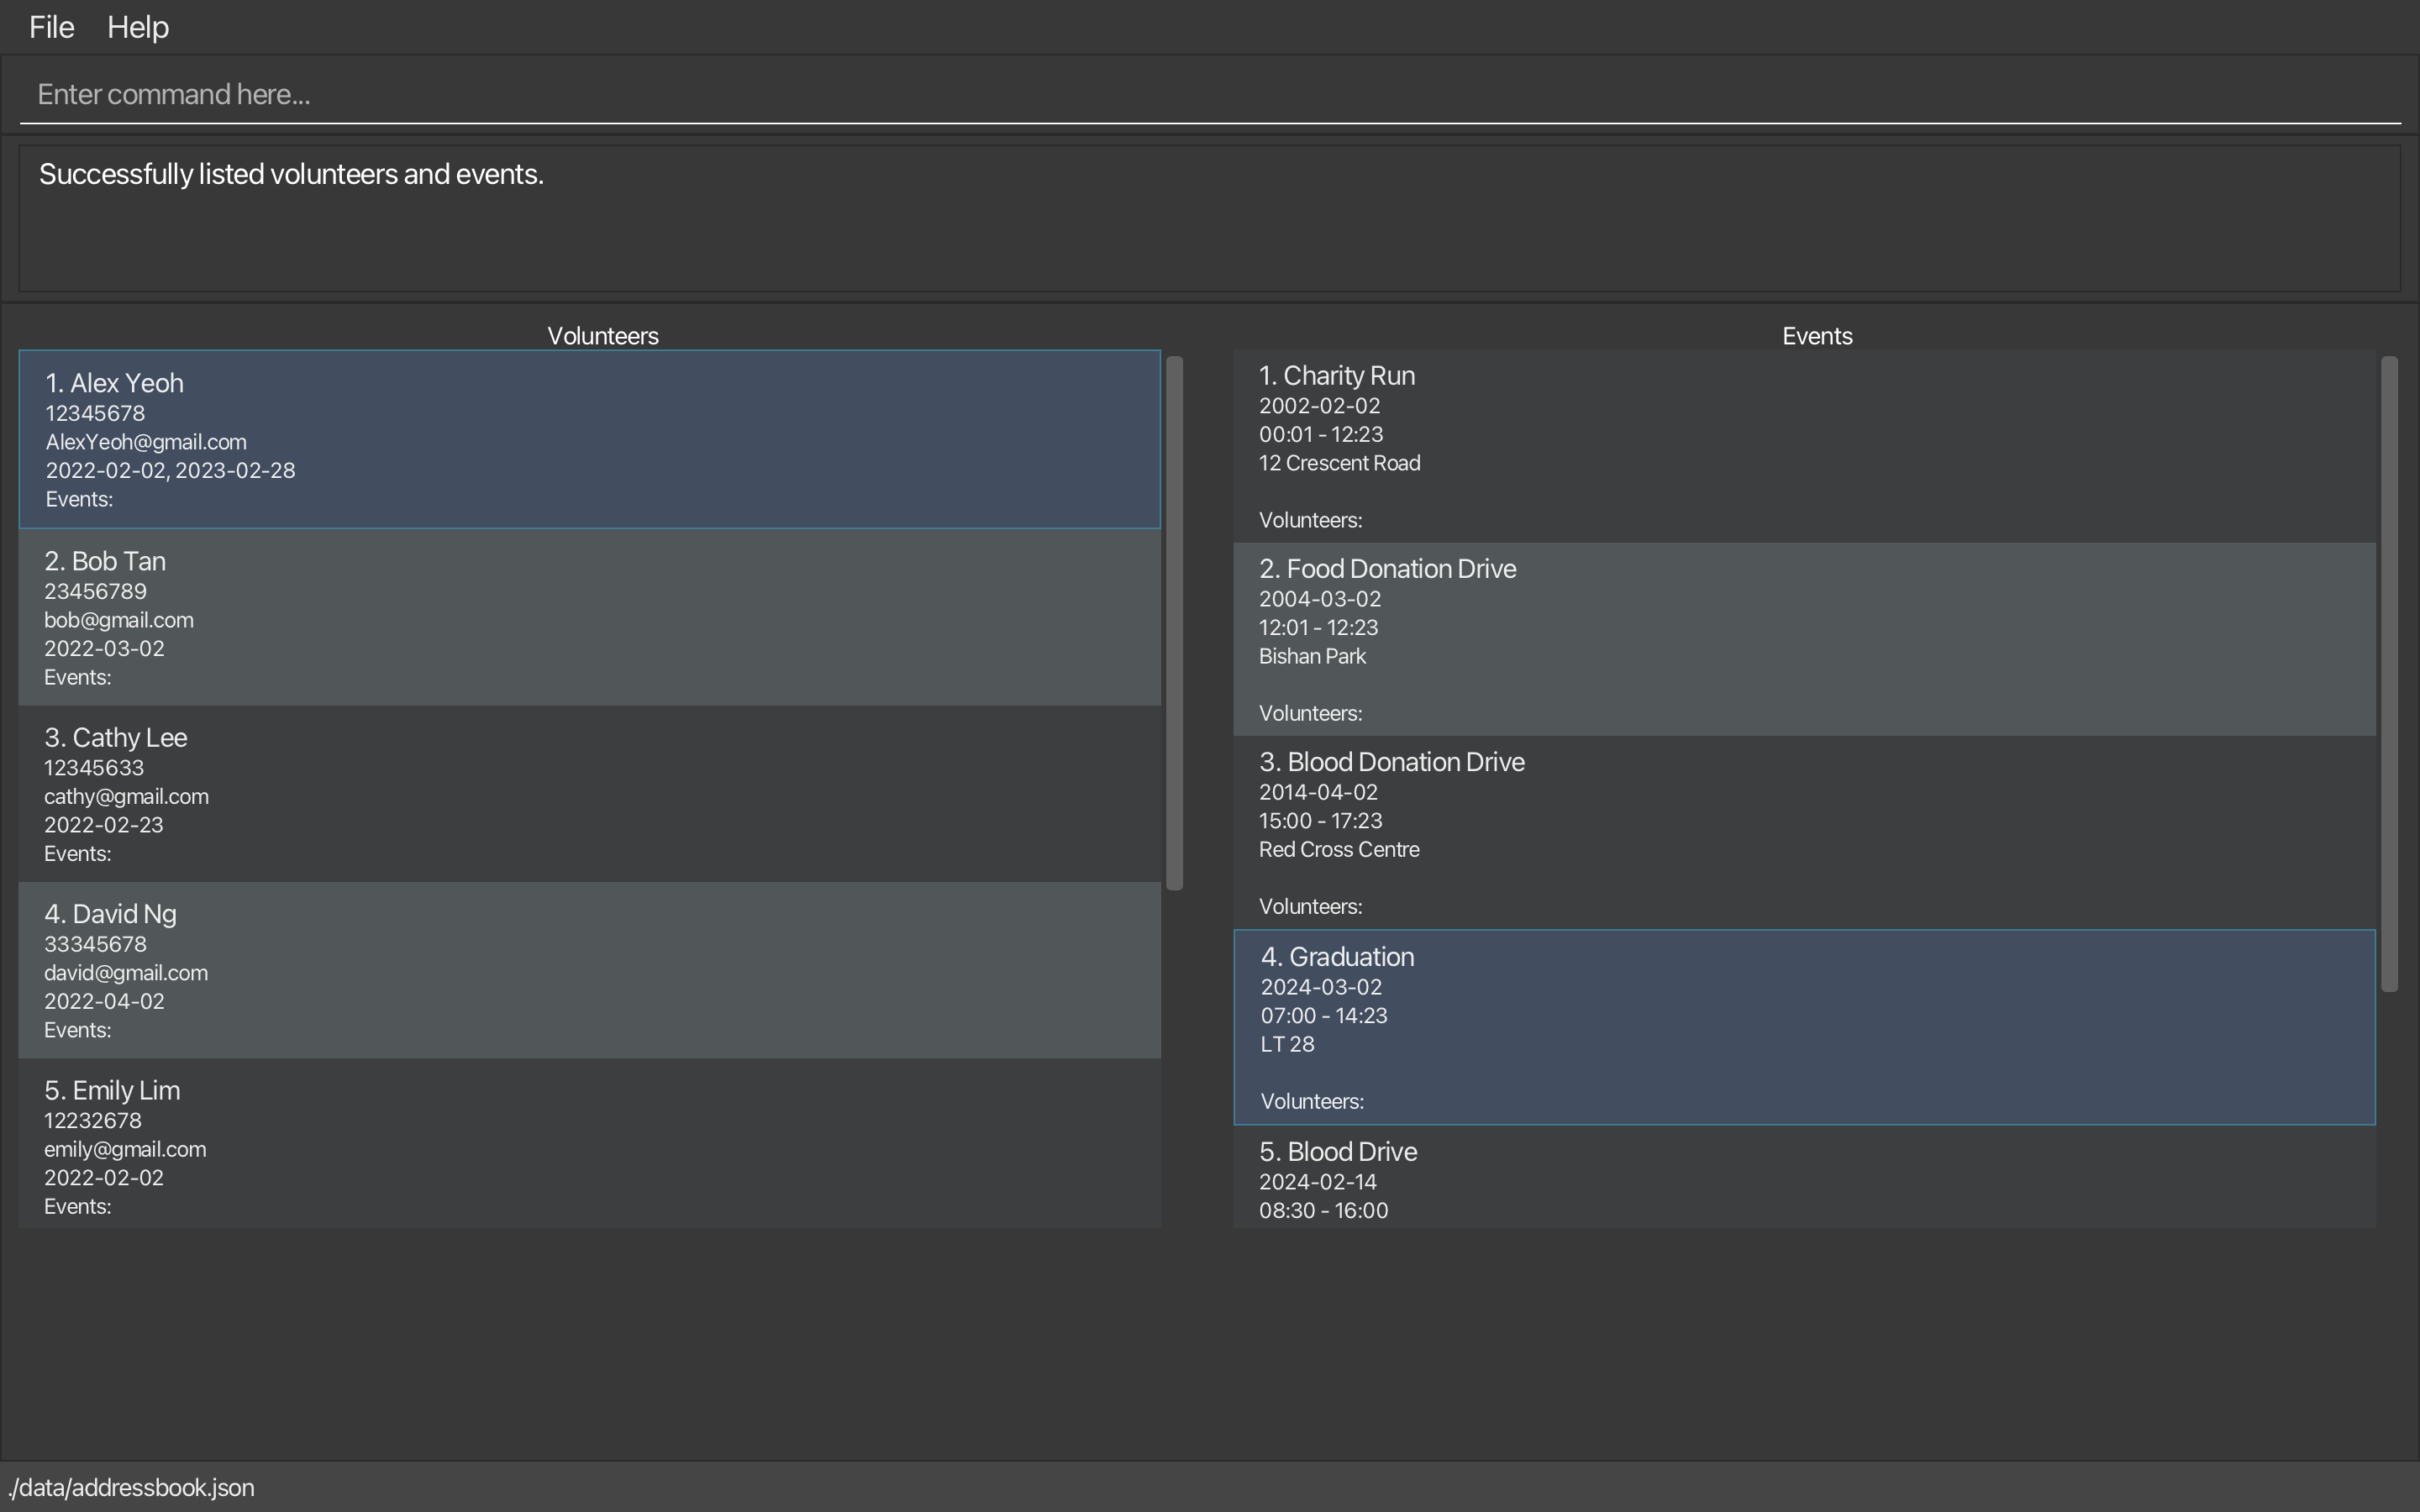
Task: Click email 'AlexYeoh@gmail.com'
Action: (x=146, y=442)
